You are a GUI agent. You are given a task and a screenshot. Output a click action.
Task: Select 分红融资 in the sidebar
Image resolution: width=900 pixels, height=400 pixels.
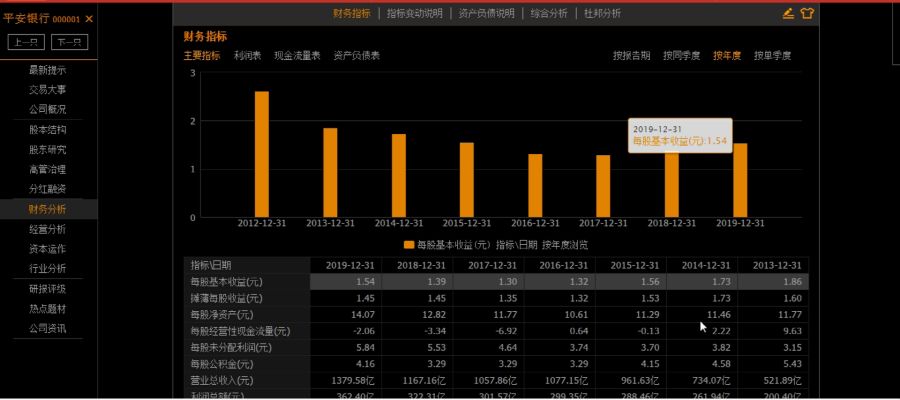point(47,189)
